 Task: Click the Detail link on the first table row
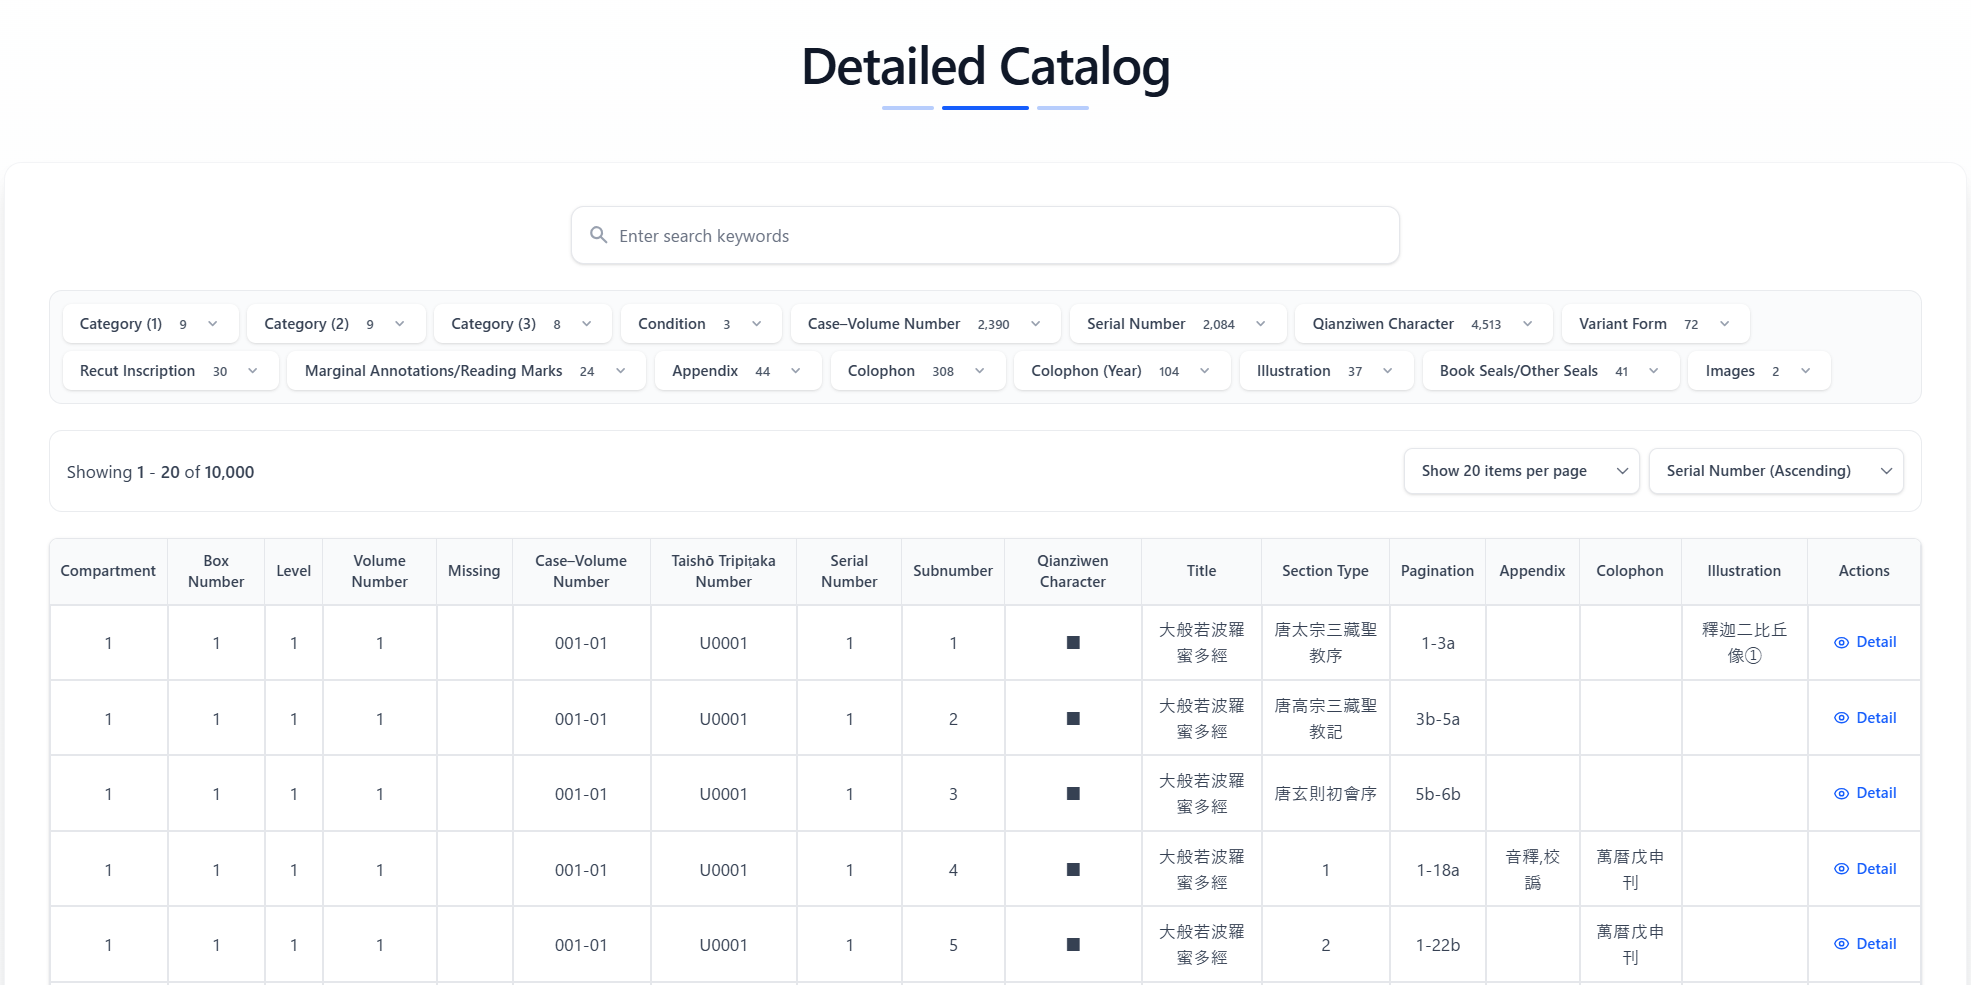click(x=1876, y=641)
